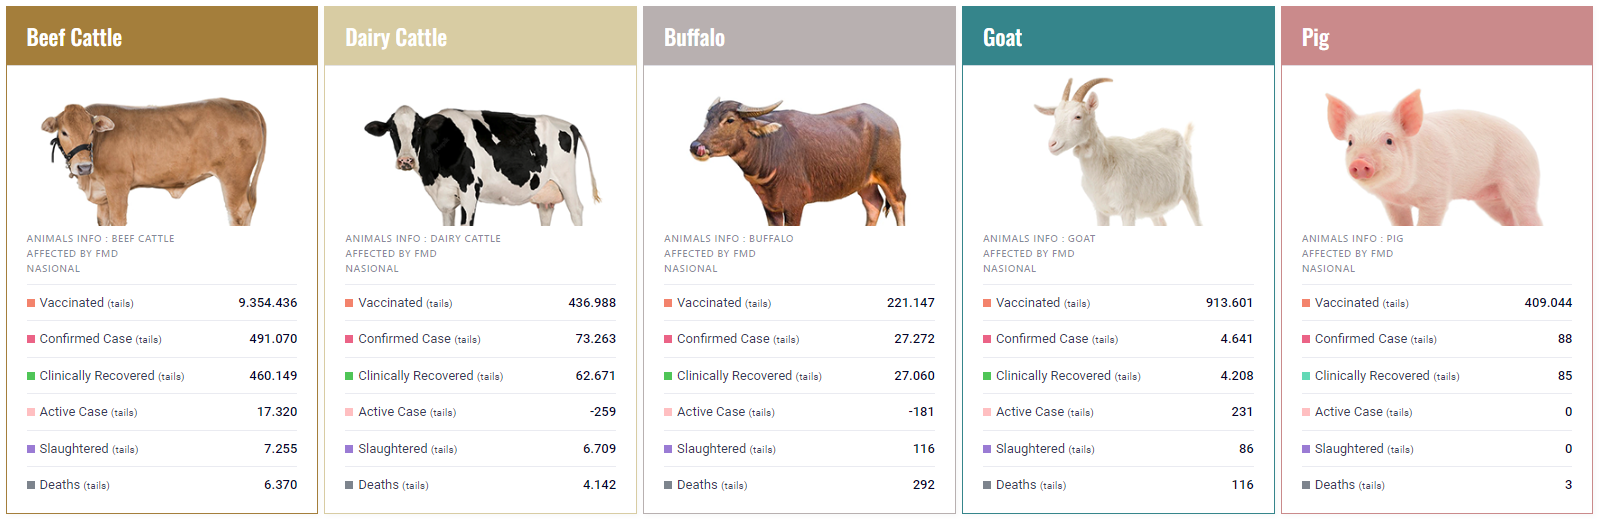The width and height of the screenshot is (1600, 519).
Task: Click Goat Vaccinated value 913.601
Action: [x=1229, y=303]
